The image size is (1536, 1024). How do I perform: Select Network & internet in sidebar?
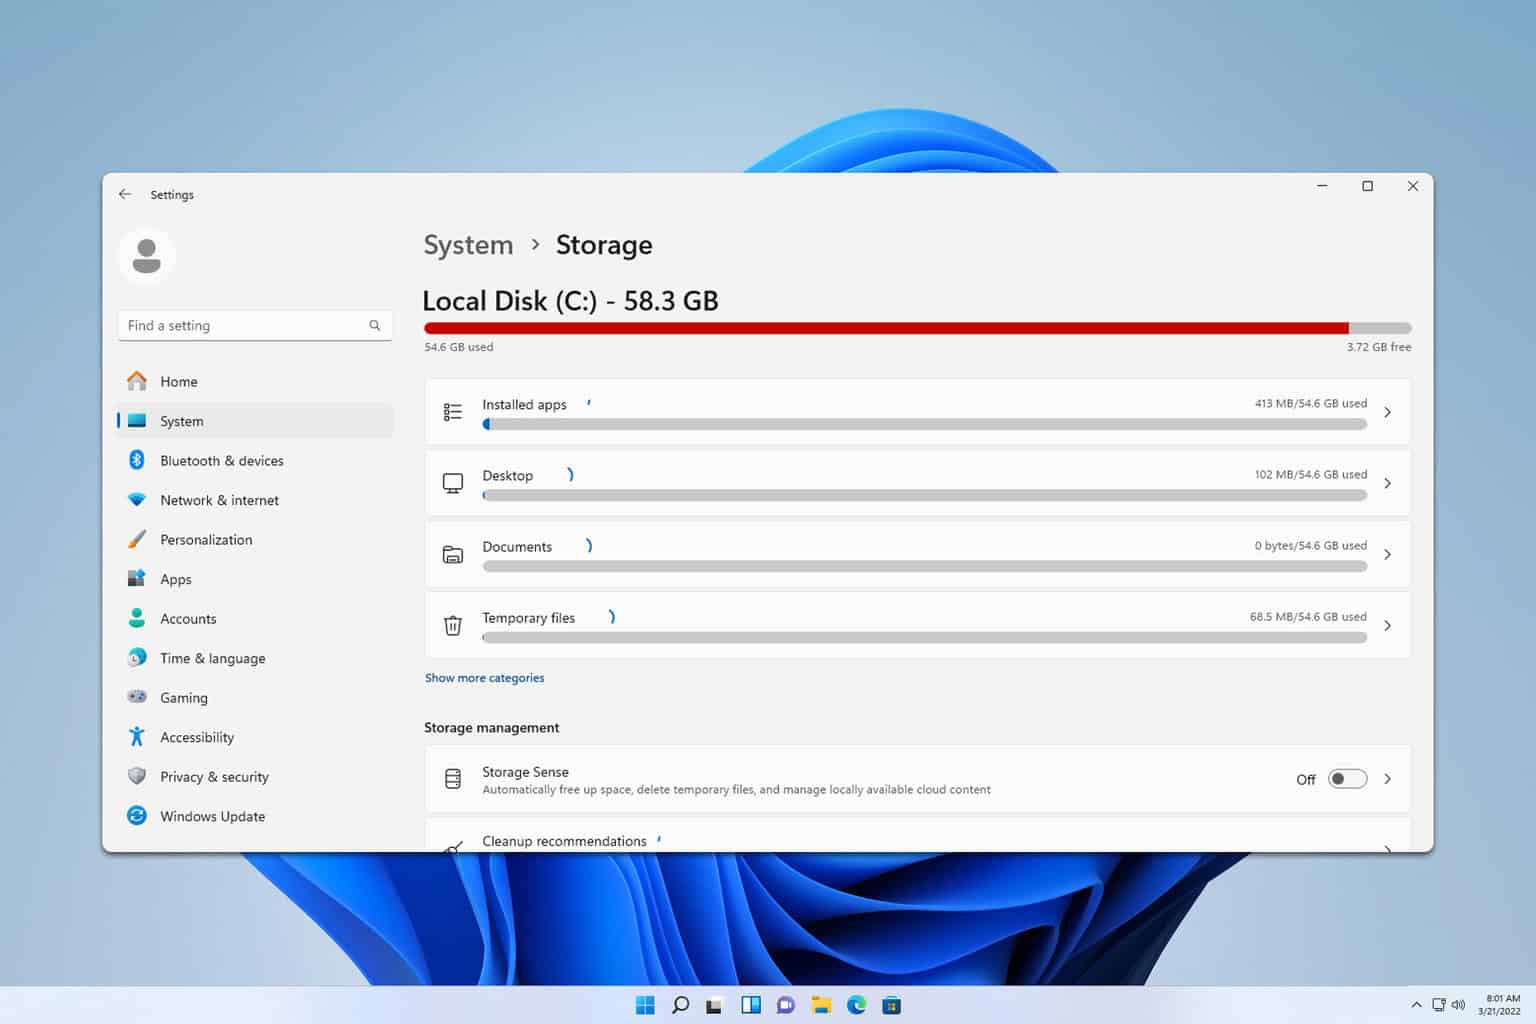(x=255, y=500)
